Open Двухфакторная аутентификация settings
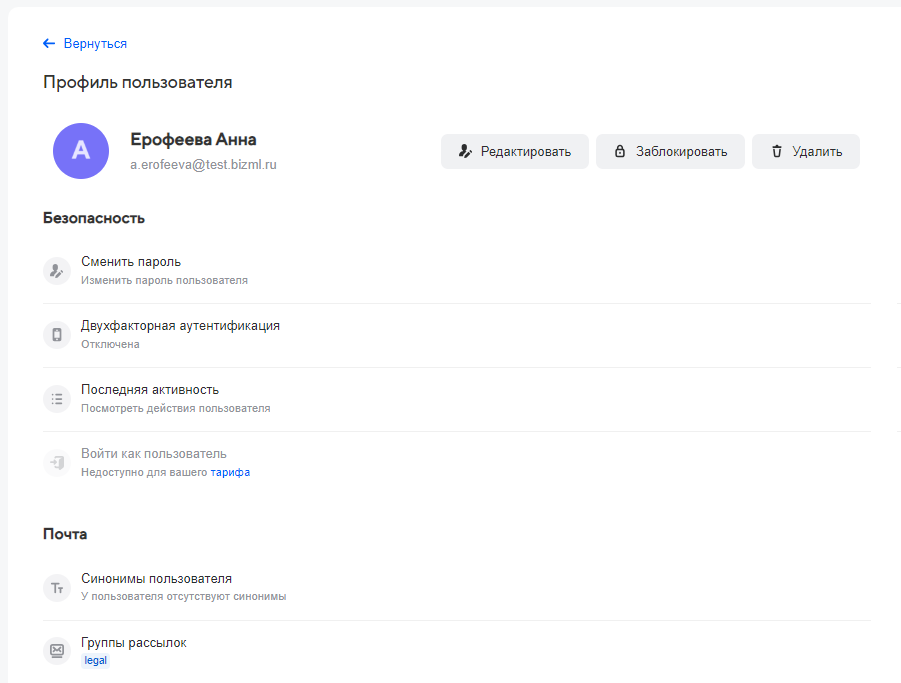 coord(180,326)
